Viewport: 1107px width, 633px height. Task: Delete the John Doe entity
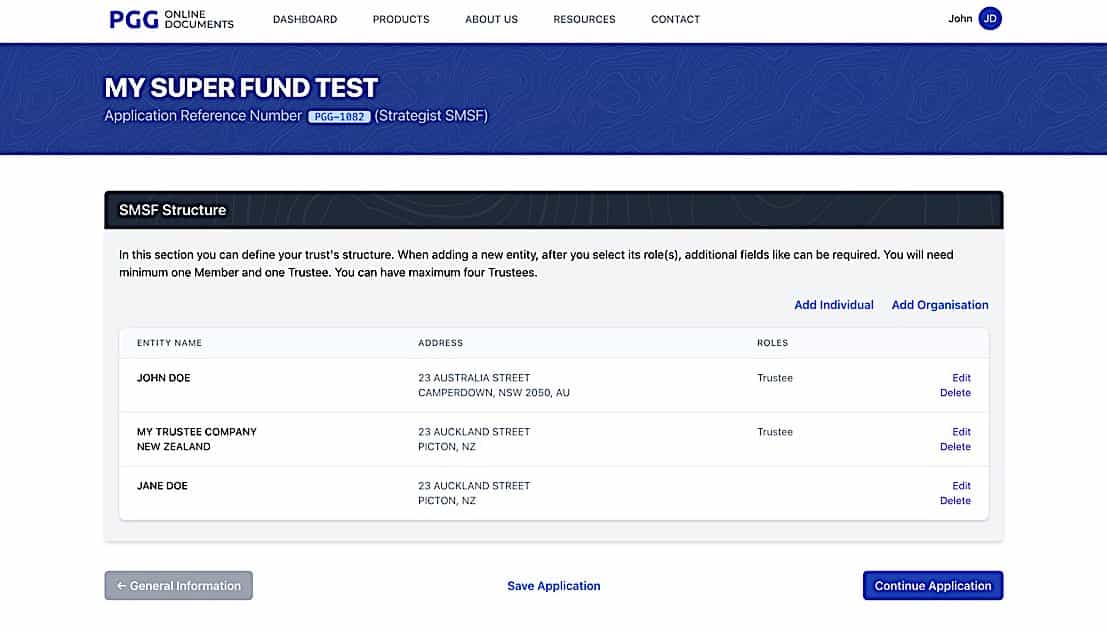click(x=955, y=393)
